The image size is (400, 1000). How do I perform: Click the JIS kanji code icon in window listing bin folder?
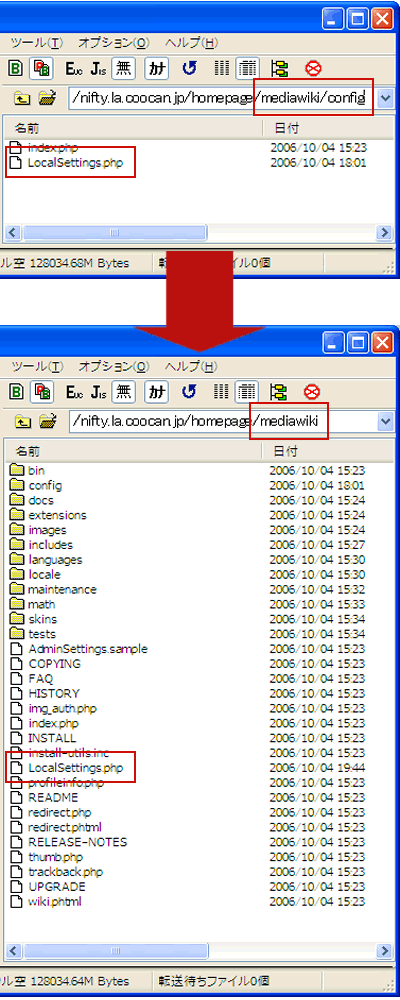click(99, 391)
